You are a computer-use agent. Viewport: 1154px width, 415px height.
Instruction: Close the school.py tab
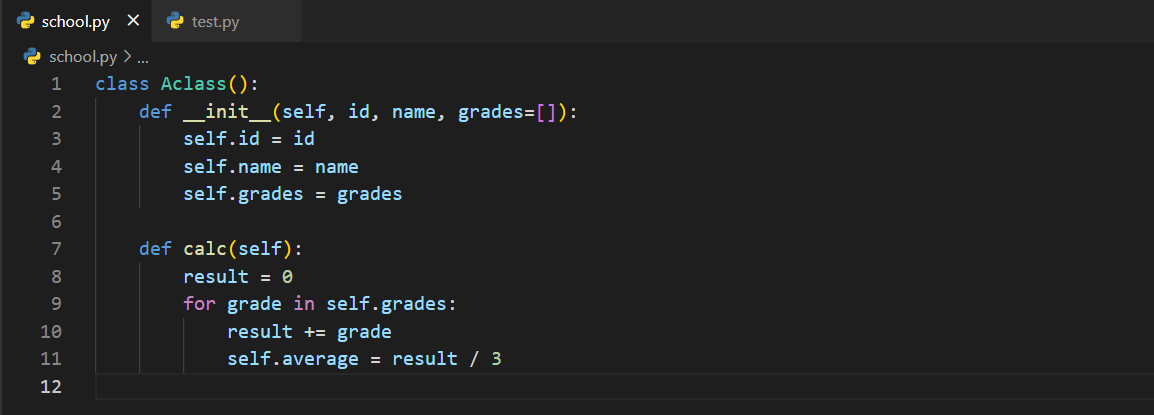tap(133, 21)
